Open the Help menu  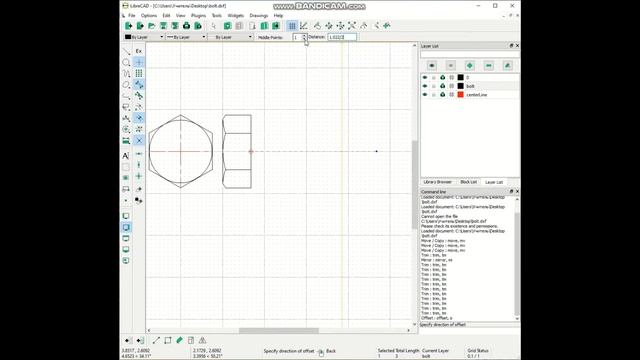click(x=278, y=16)
